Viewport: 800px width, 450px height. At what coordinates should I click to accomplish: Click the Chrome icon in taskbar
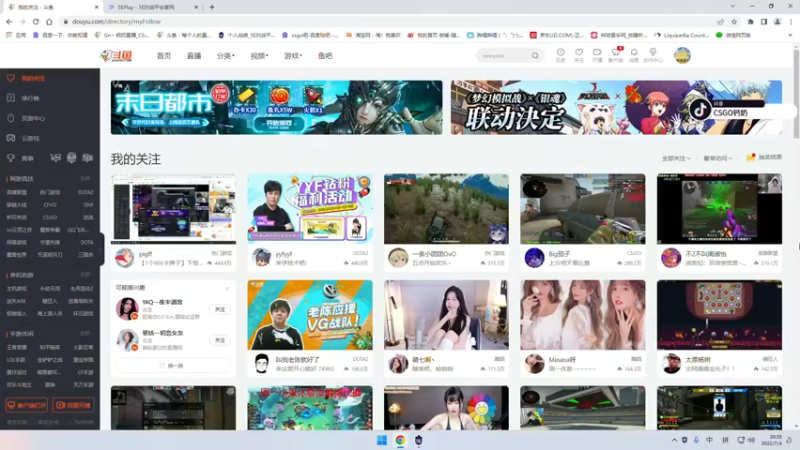tap(401, 440)
